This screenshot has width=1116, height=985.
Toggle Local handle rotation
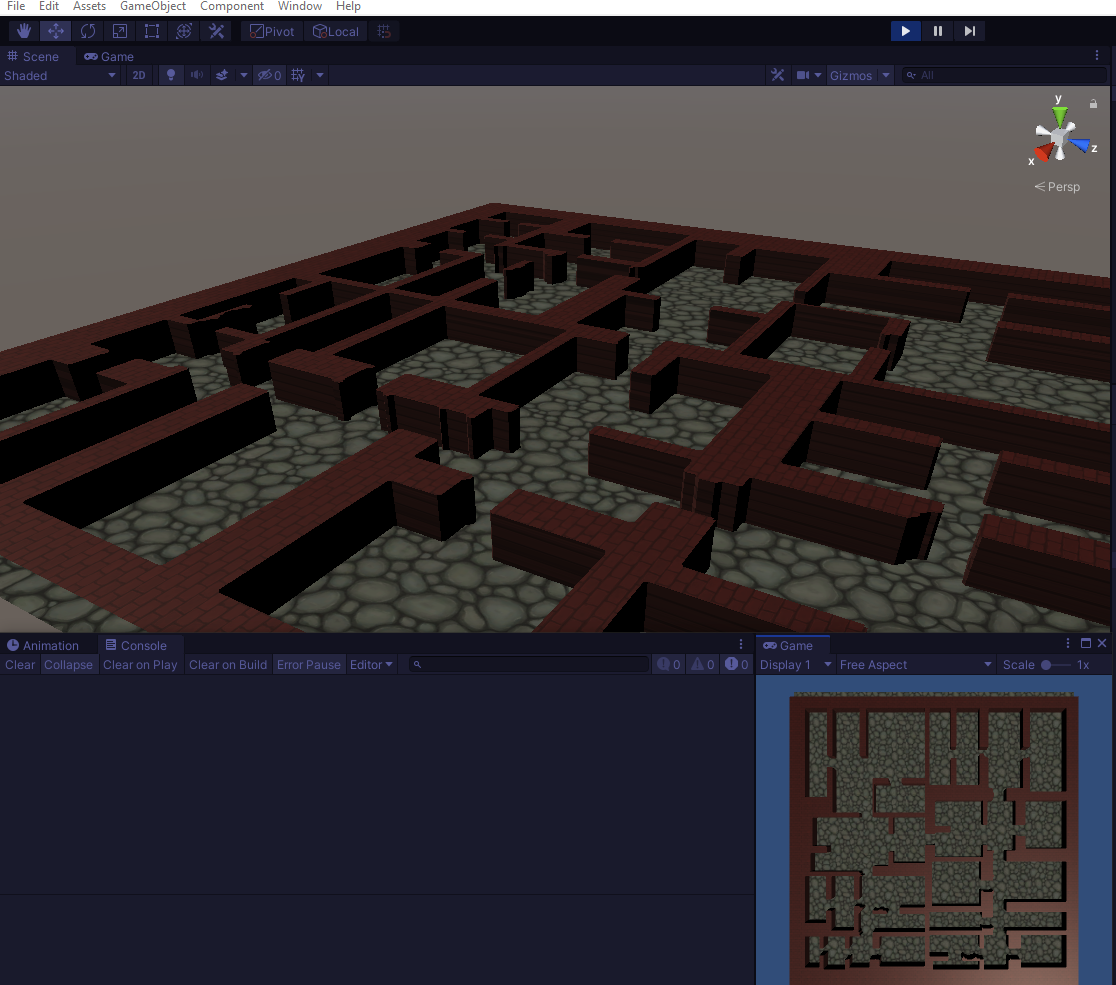click(x=335, y=31)
